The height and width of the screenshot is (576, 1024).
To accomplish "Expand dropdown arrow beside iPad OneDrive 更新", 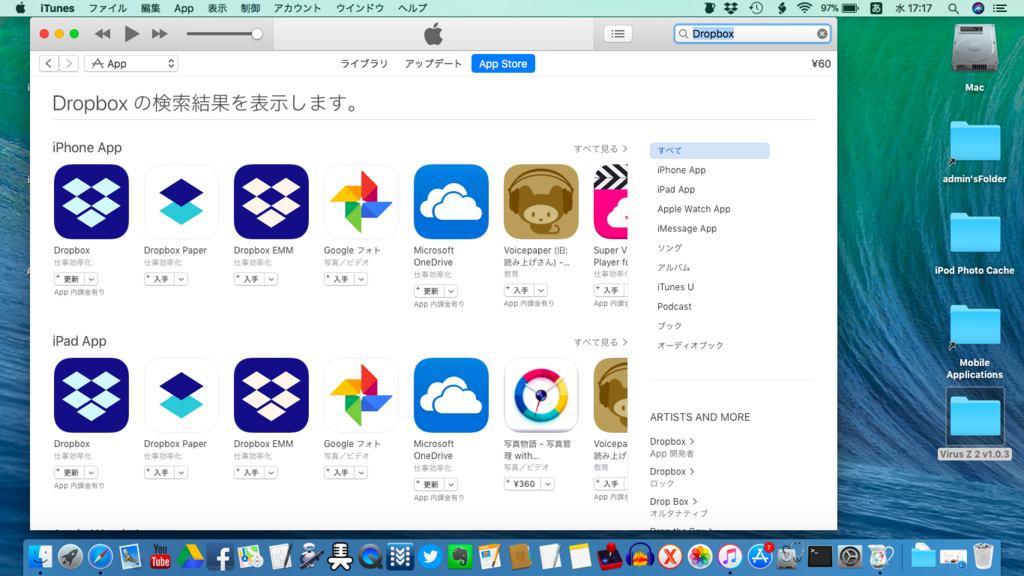I will click(451, 484).
